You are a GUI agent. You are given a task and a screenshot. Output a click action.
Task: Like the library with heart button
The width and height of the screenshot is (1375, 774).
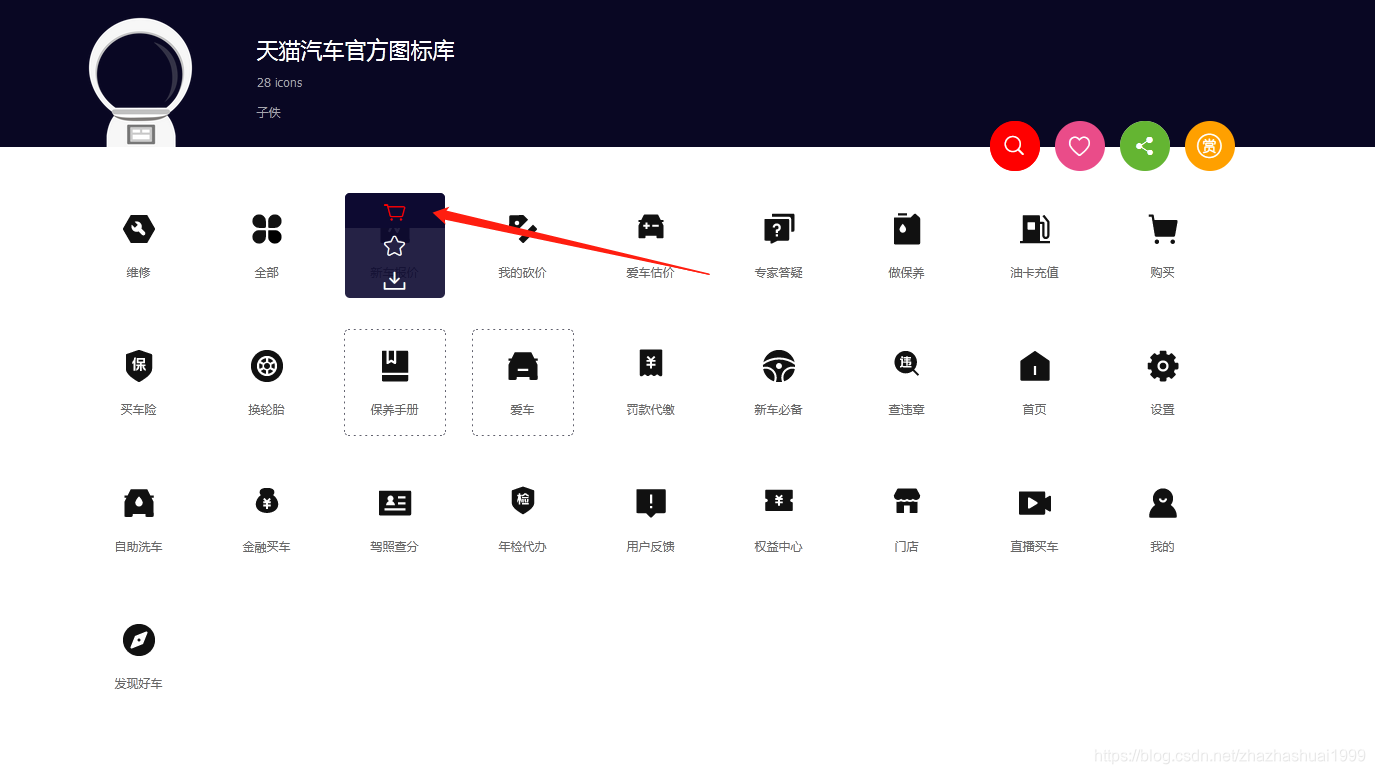pos(1080,146)
